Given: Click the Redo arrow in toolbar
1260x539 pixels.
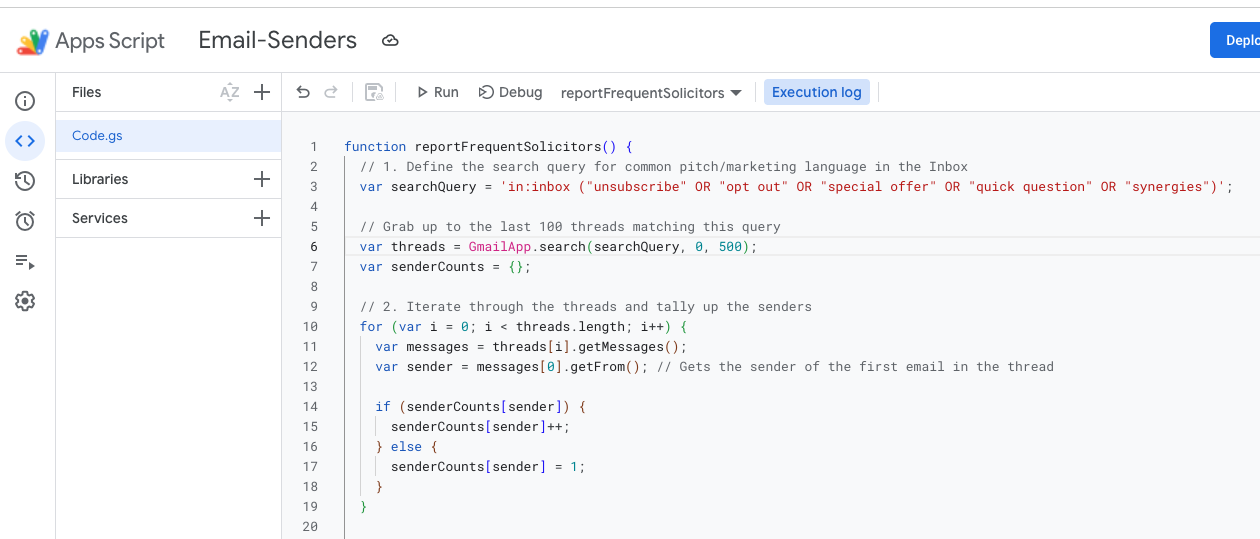Looking at the screenshot, I should click(x=331, y=92).
